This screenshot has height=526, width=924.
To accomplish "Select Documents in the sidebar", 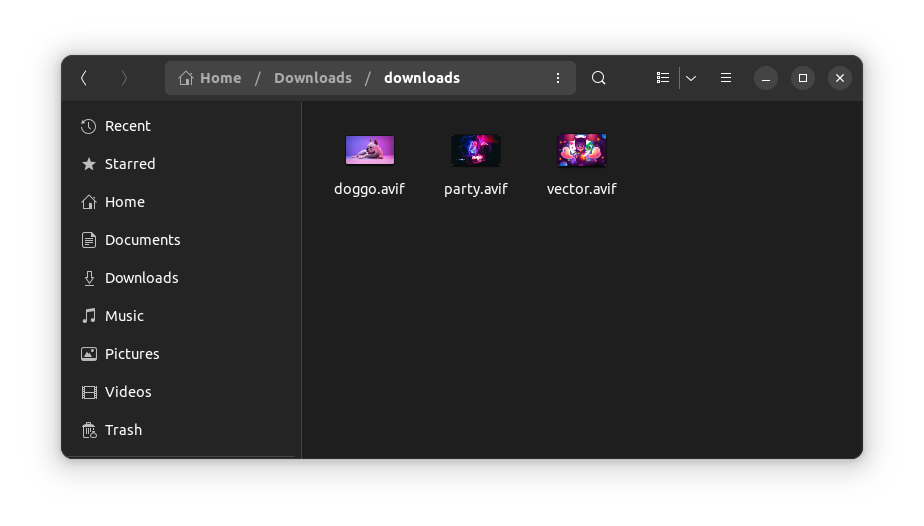I will [142, 240].
